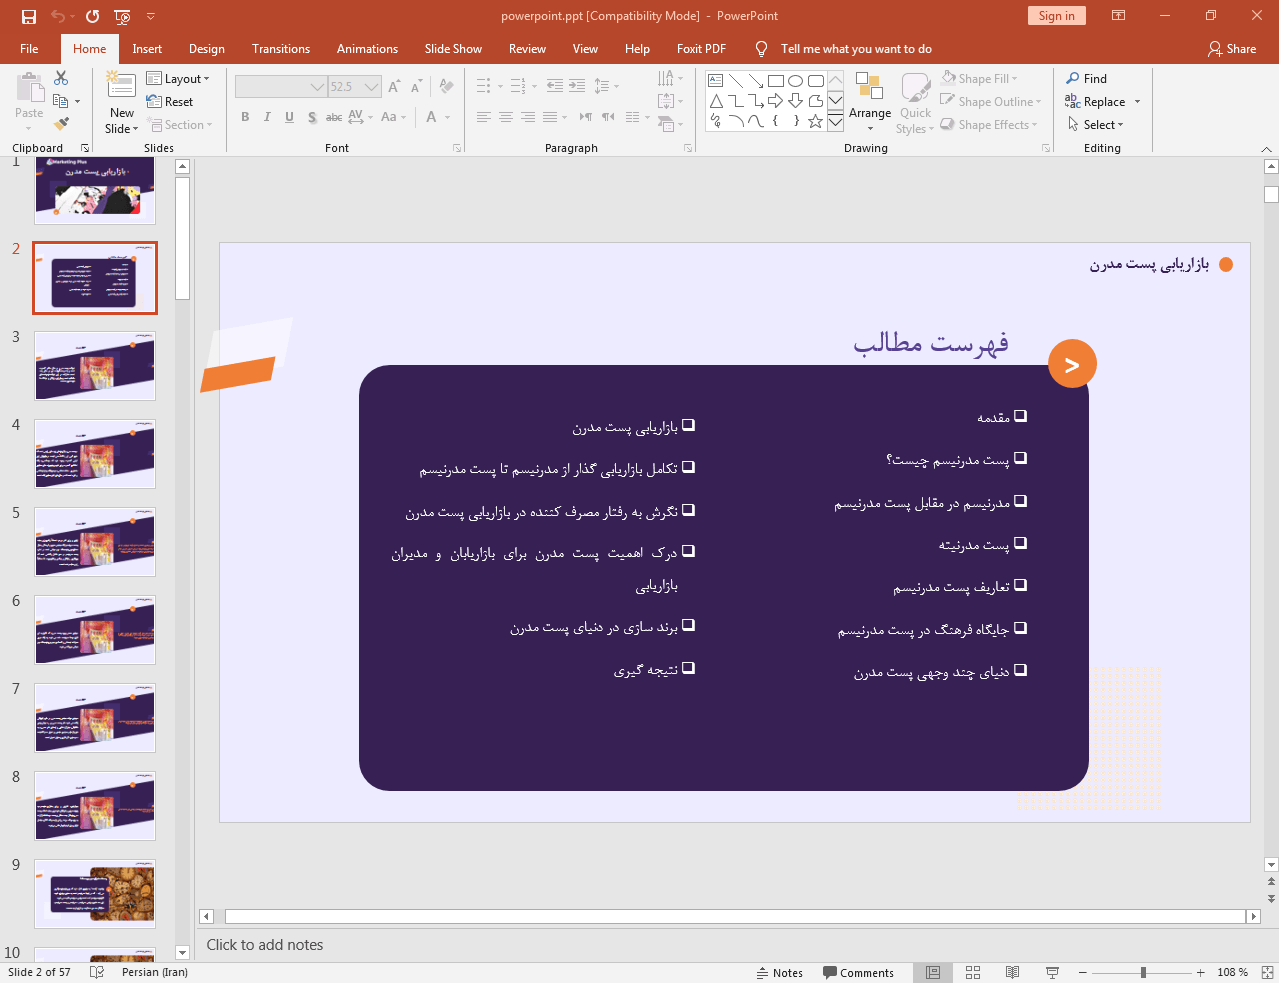Image resolution: width=1279 pixels, height=983 pixels.
Task: Open the Design tab
Action: click(x=206, y=49)
